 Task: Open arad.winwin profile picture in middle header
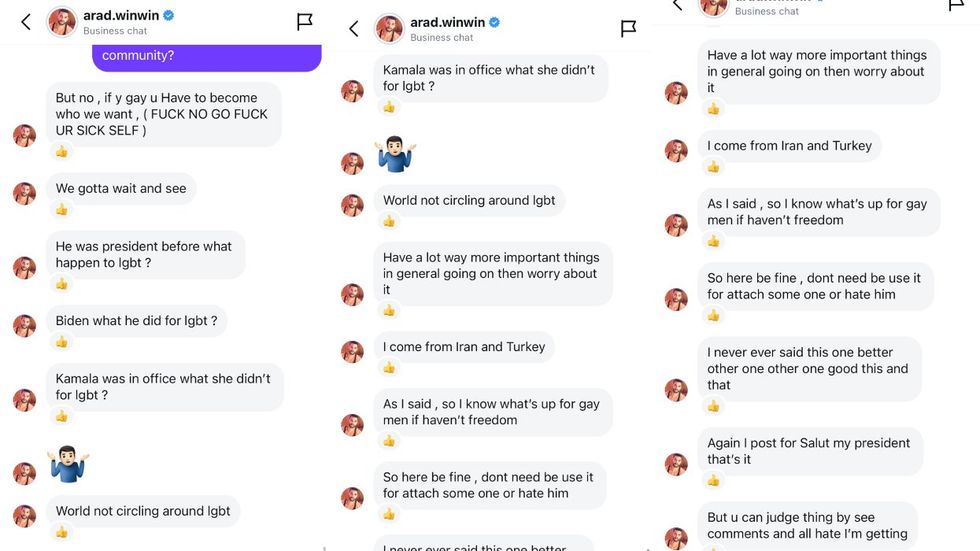click(389, 29)
